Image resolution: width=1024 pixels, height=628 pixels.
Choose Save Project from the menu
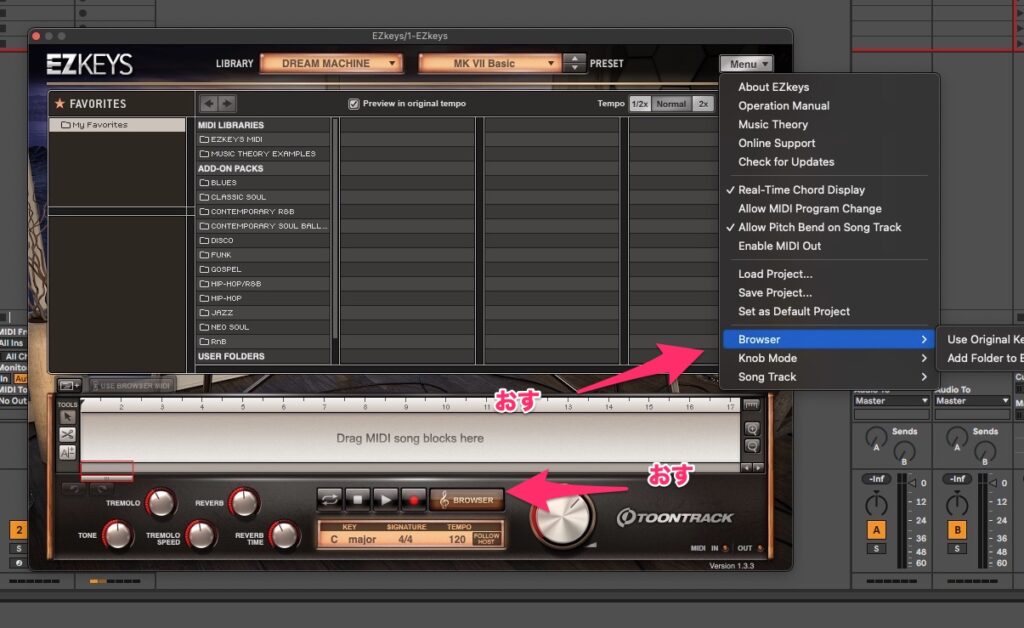point(775,293)
